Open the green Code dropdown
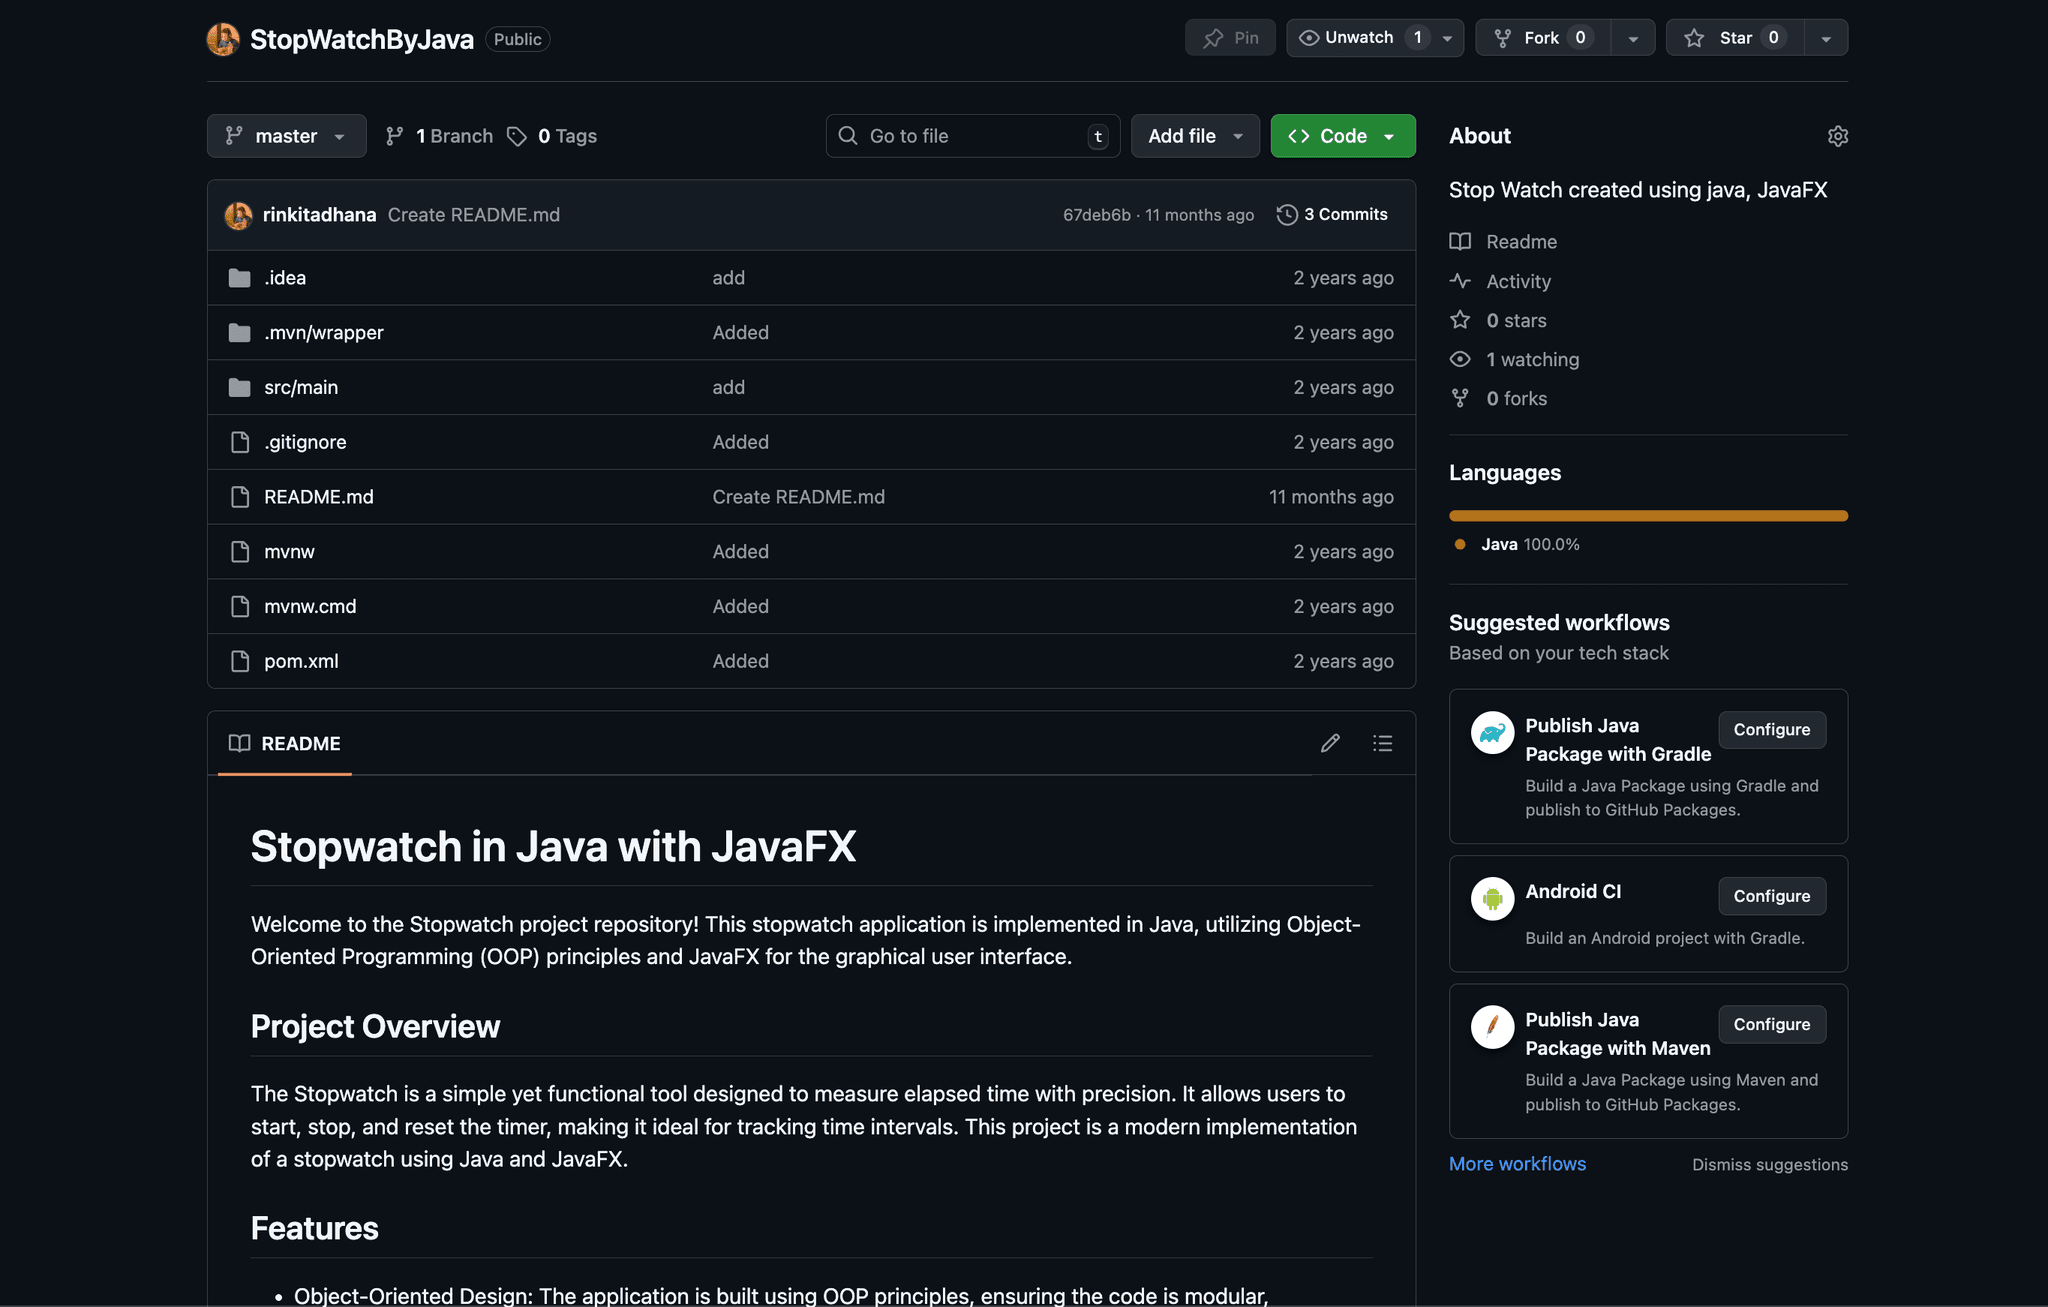Screen dimensions: 2048x1307 click(1342, 136)
